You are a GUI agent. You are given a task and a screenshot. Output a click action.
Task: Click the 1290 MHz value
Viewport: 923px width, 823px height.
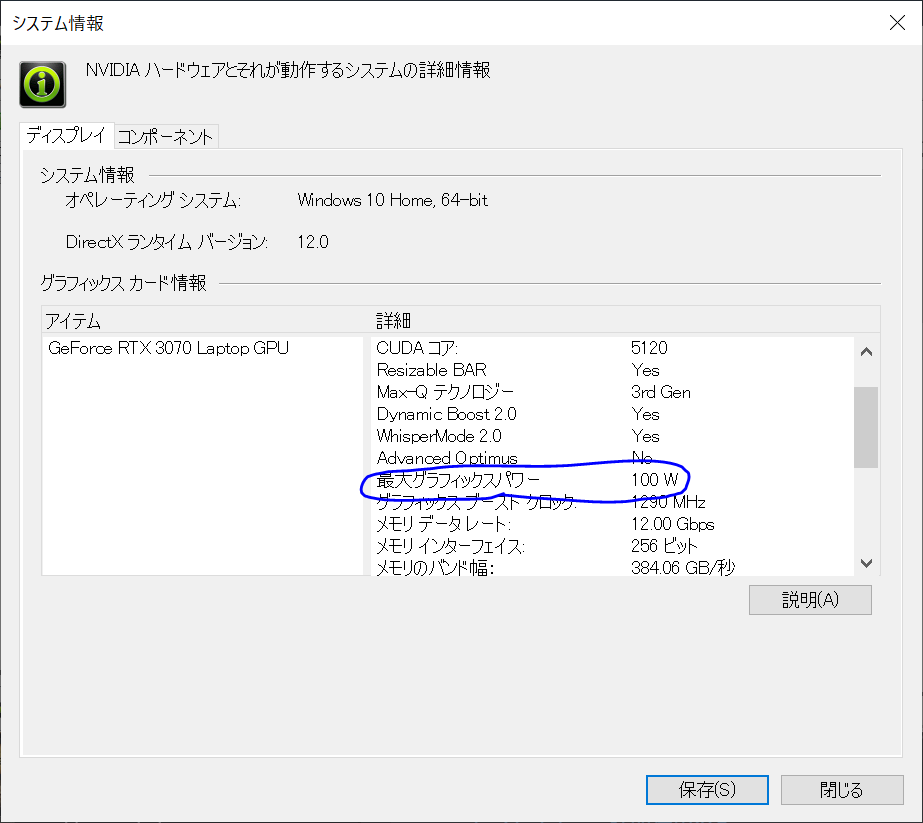(x=668, y=502)
